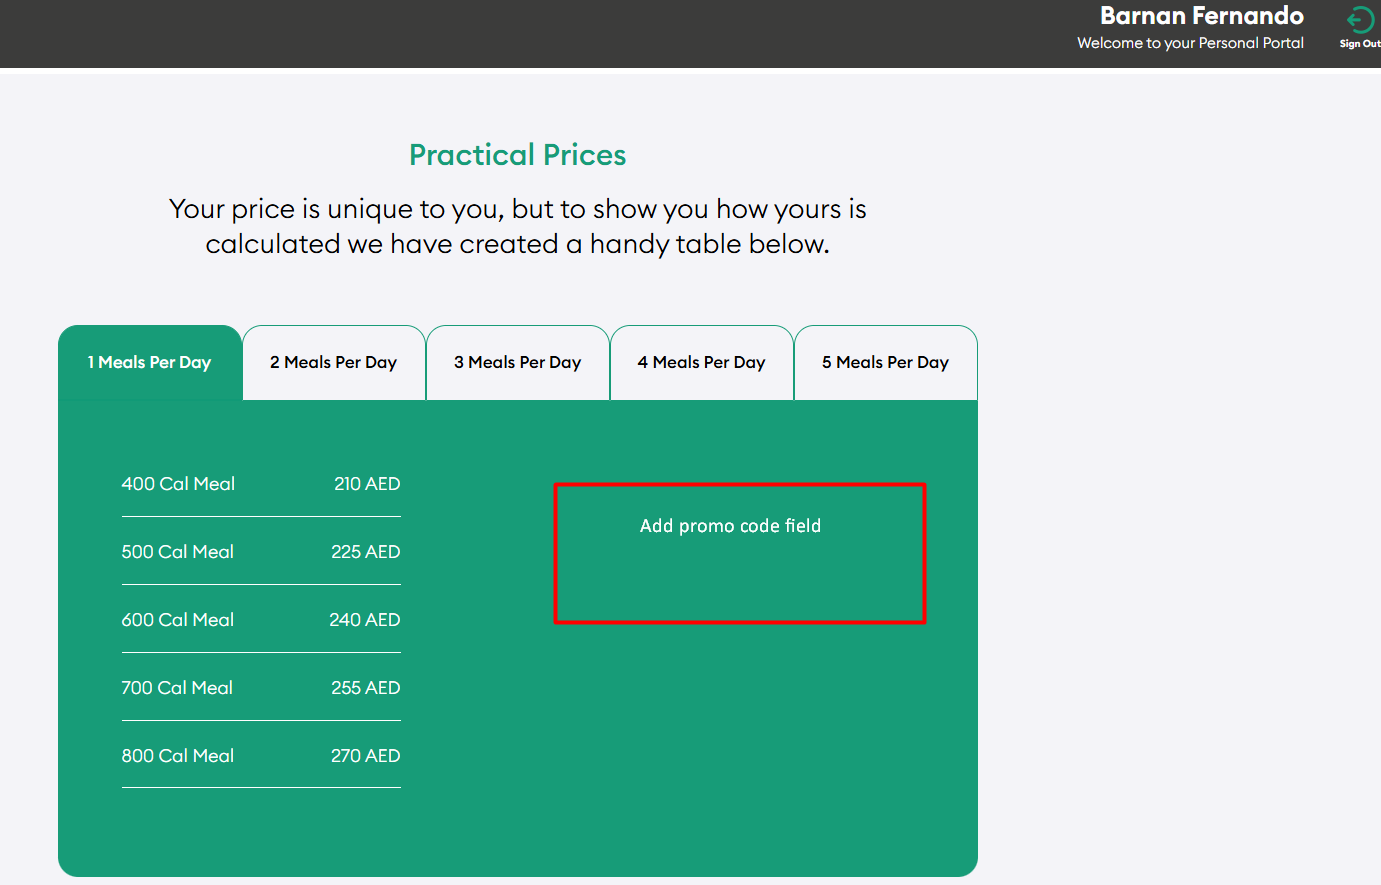Select the 500 Cal Meal label

coord(178,552)
